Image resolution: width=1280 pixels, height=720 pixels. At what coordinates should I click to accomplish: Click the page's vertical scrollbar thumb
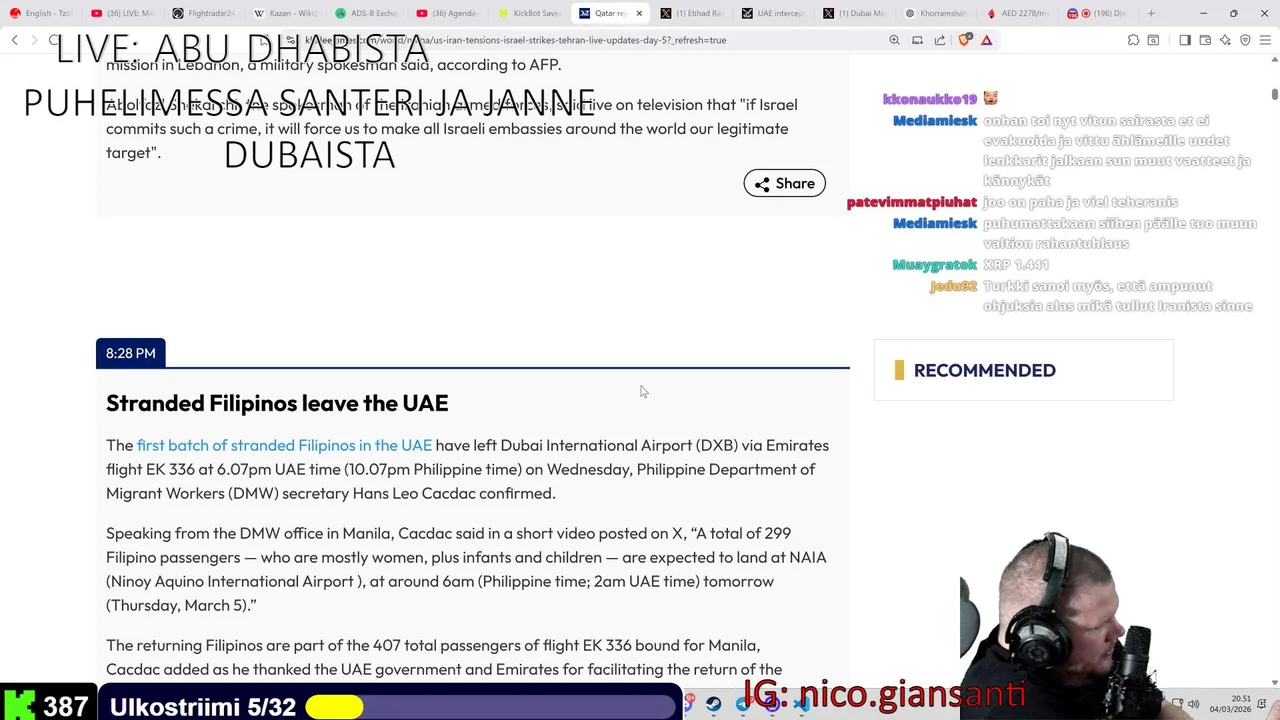tap(1274, 94)
